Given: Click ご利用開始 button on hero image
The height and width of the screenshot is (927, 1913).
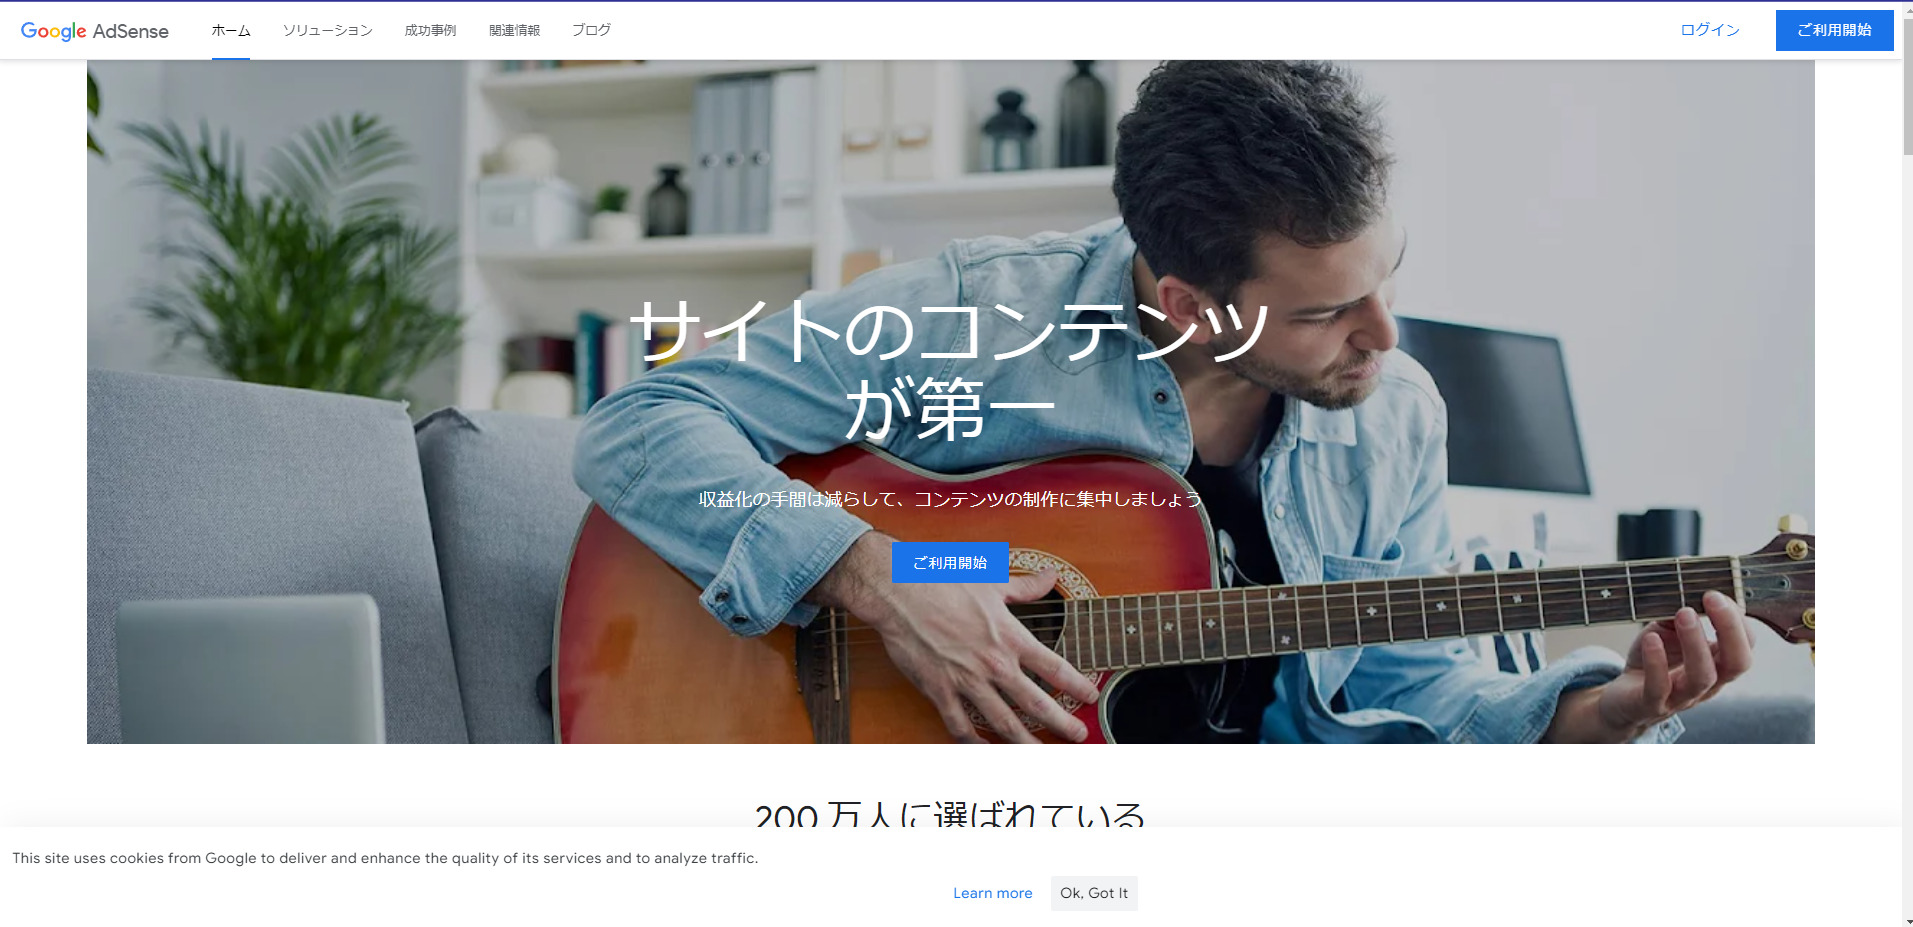Looking at the screenshot, I should click(x=950, y=563).
